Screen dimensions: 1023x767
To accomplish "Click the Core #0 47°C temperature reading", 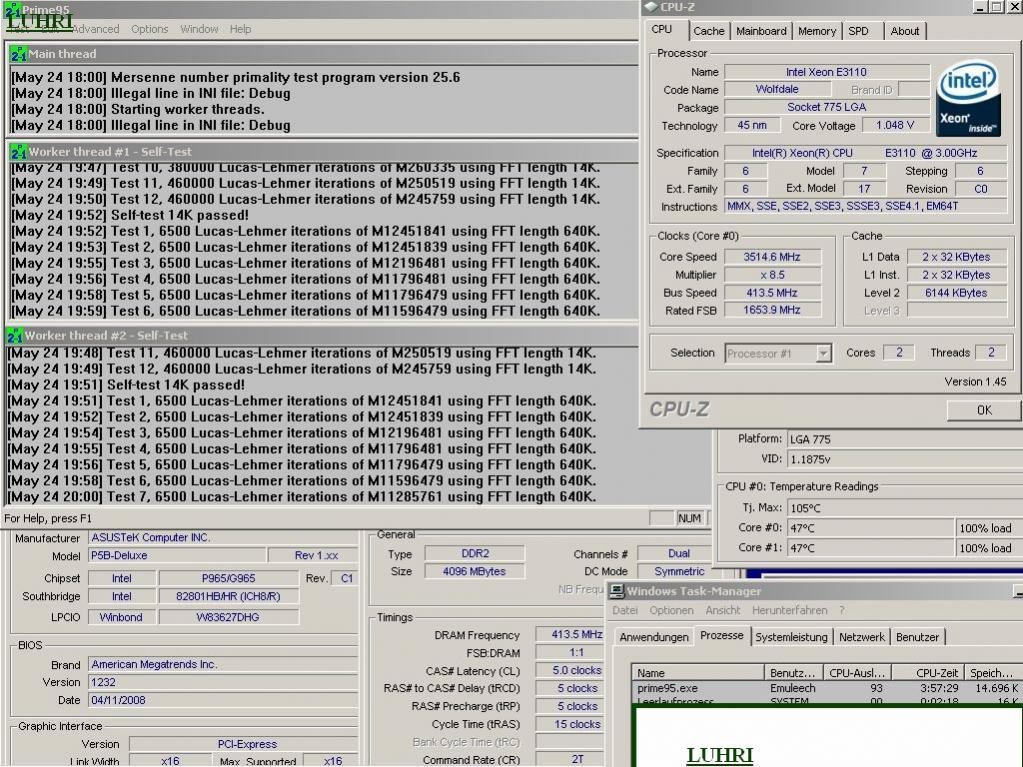I will pos(870,528).
